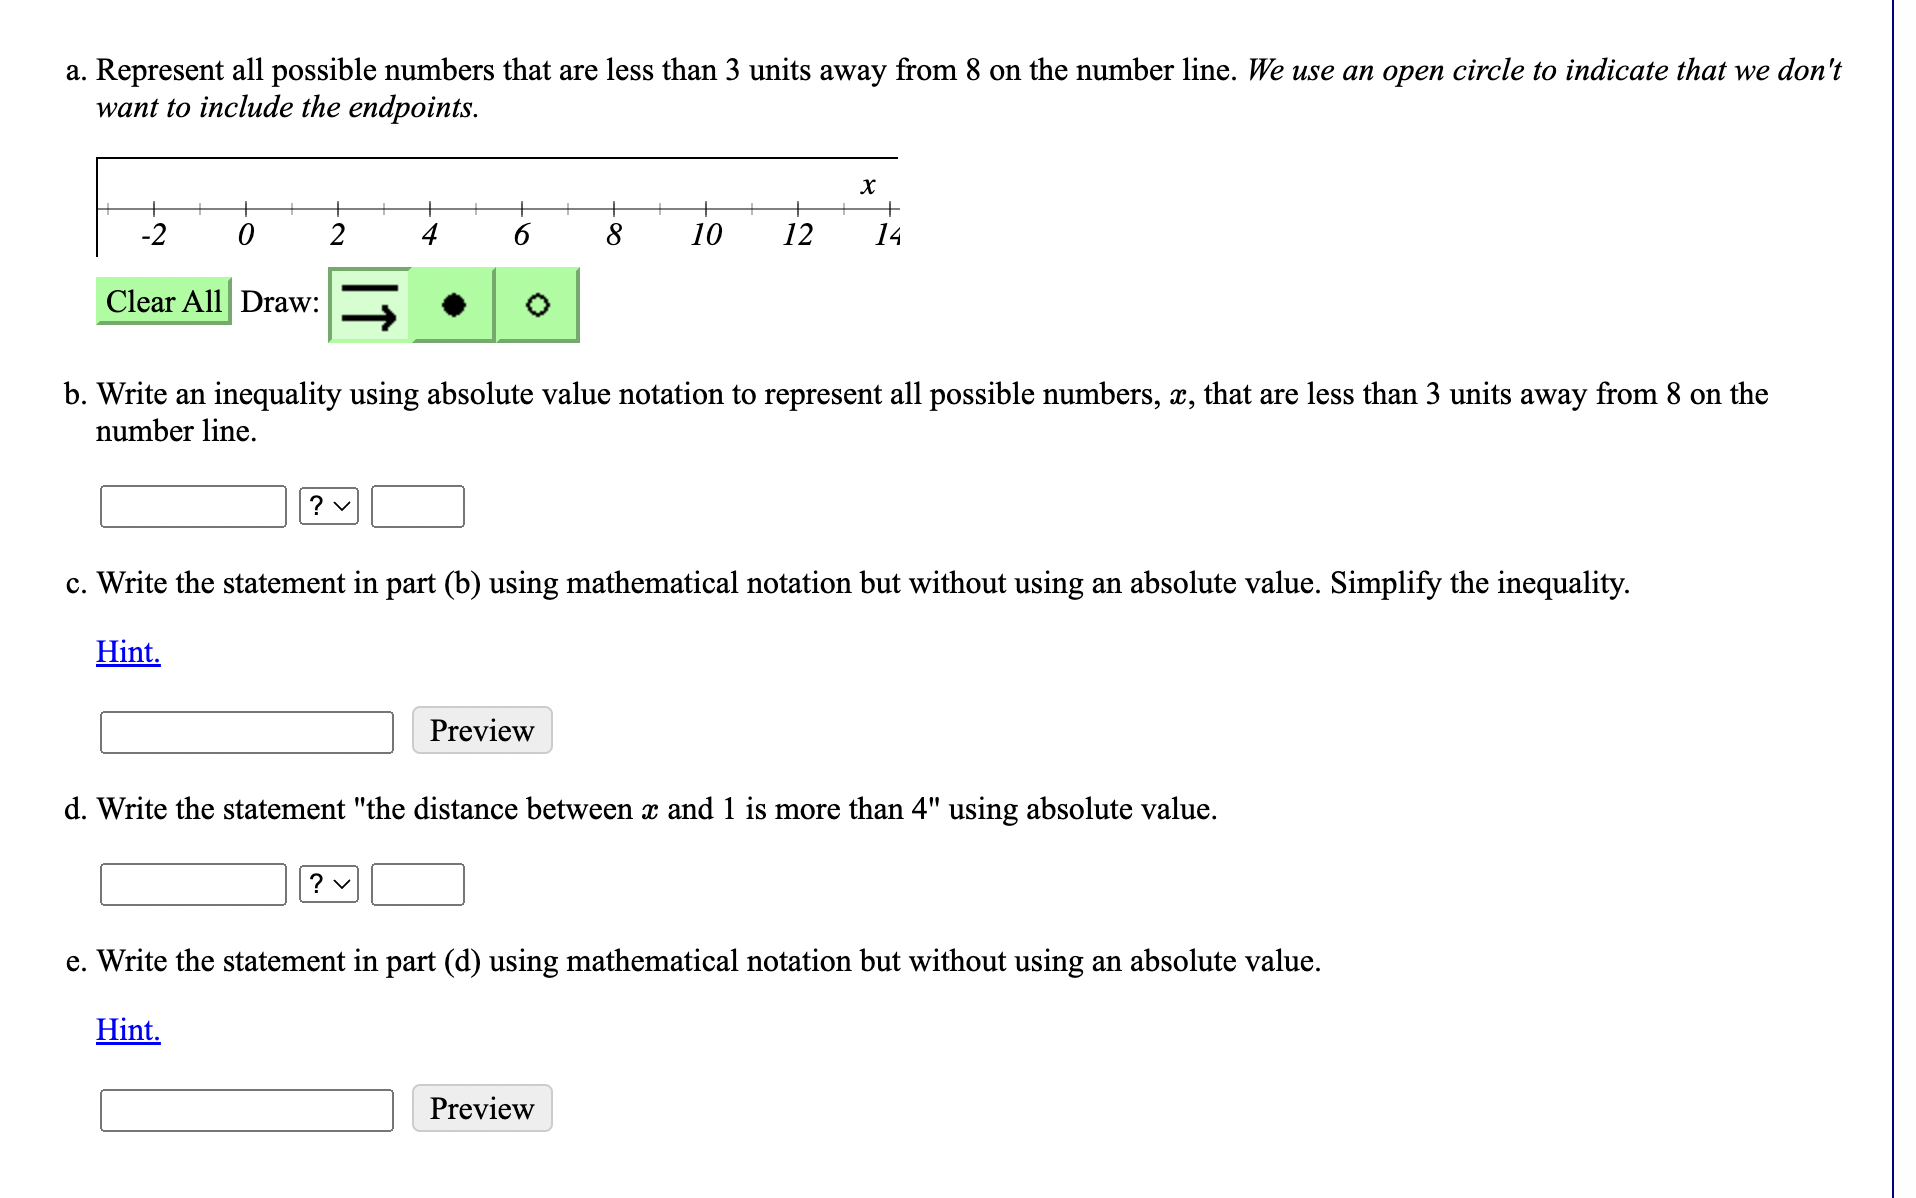Select the ray drawing tool
The image size is (1916, 1198).
368,305
